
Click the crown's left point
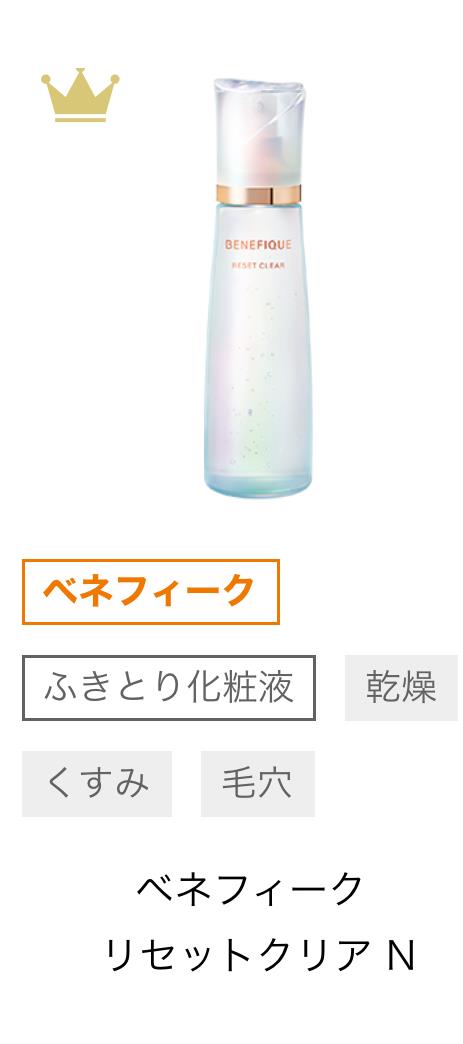coord(47,81)
